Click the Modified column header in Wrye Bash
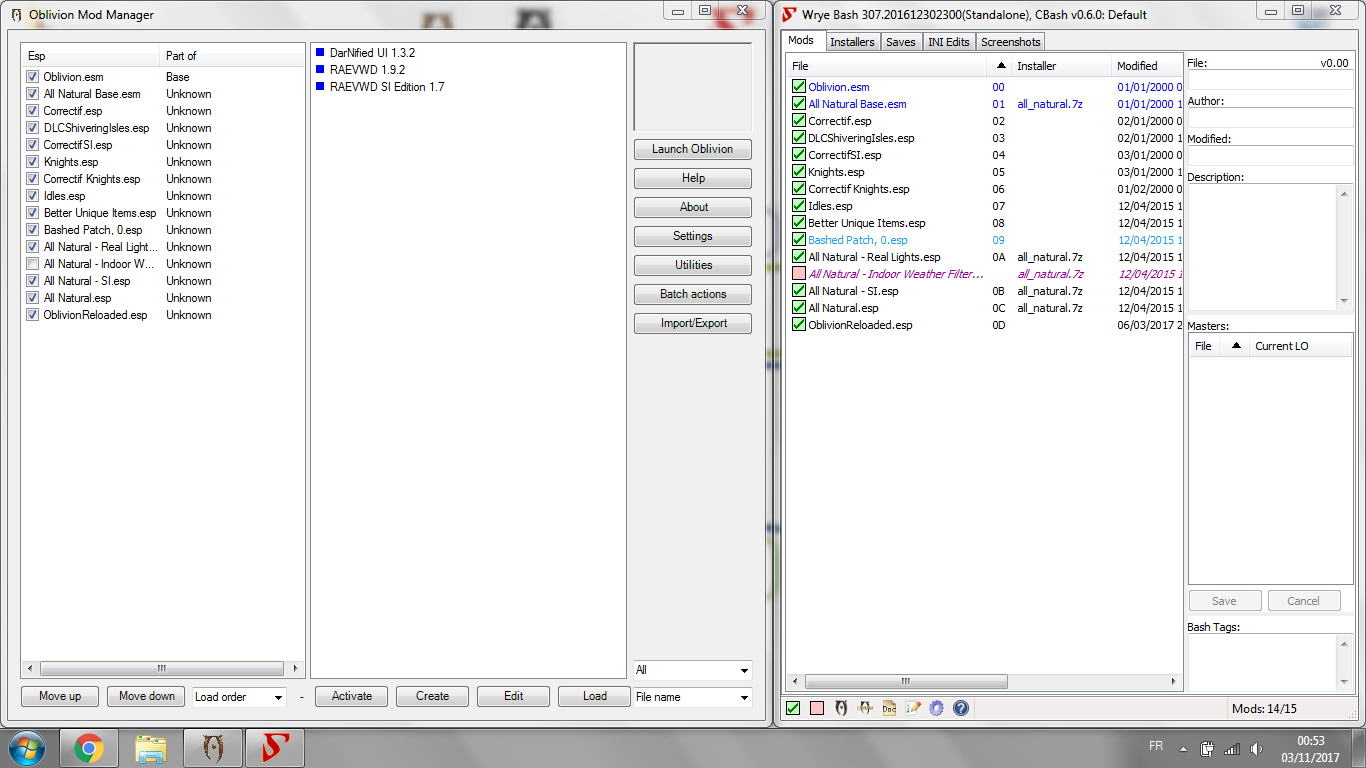 point(1147,66)
